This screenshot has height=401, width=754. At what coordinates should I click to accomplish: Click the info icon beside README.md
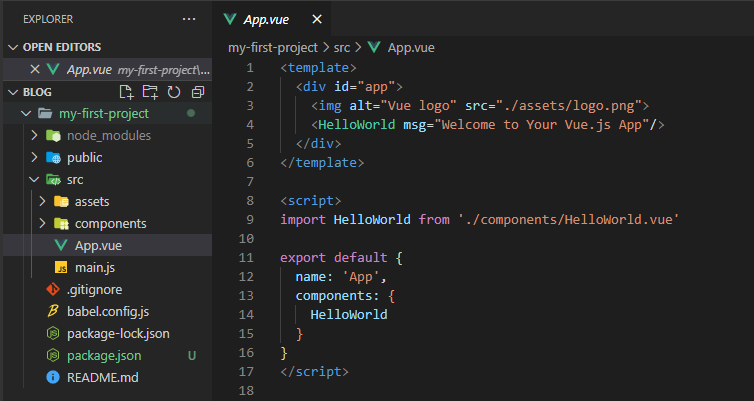tap(53, 377)
